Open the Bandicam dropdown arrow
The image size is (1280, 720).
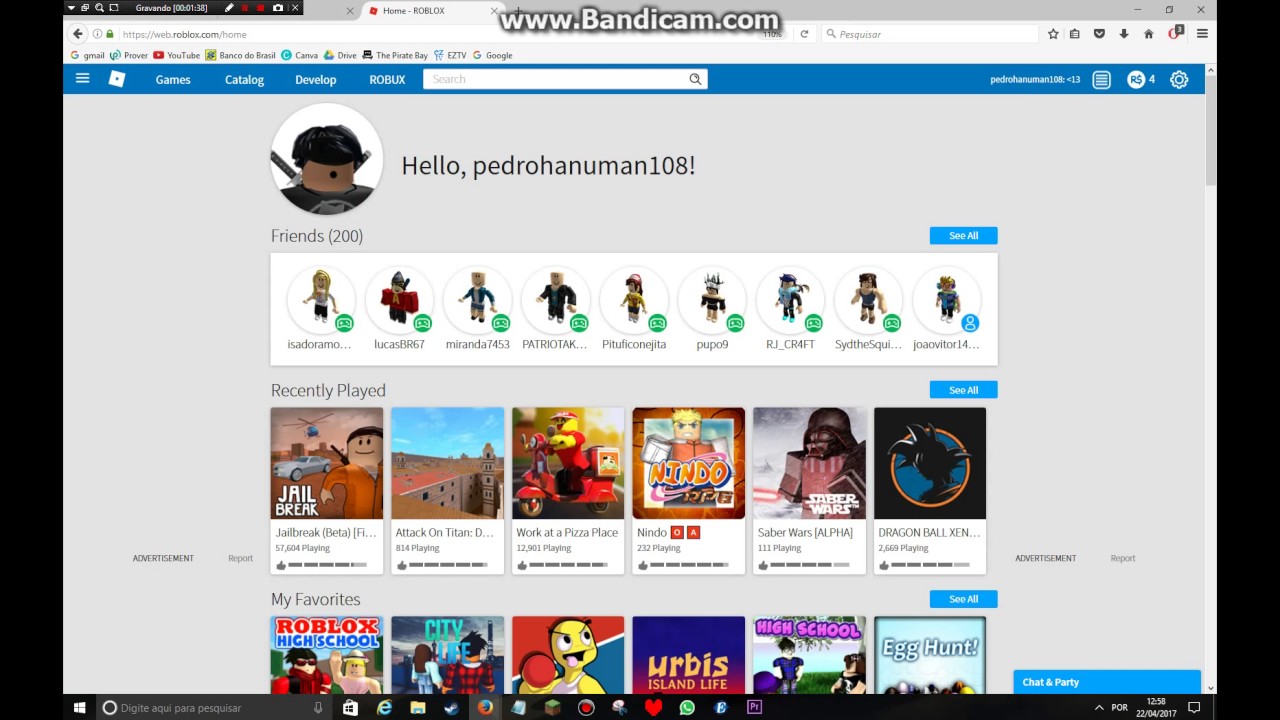[71, 8]
